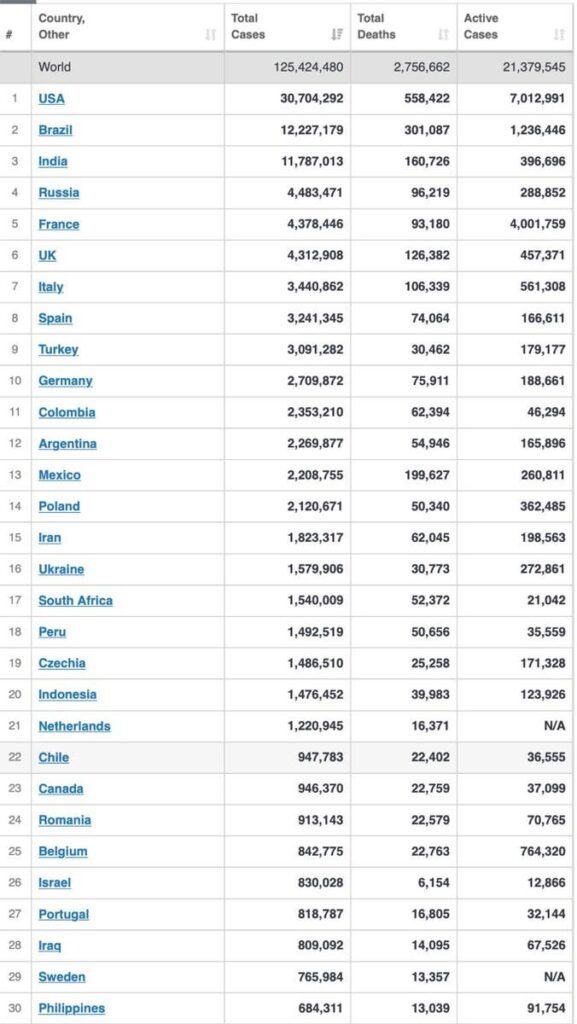Open the Netherlands country link
The width and height of the screenshot is (577, 1024).
coord(74,726)
